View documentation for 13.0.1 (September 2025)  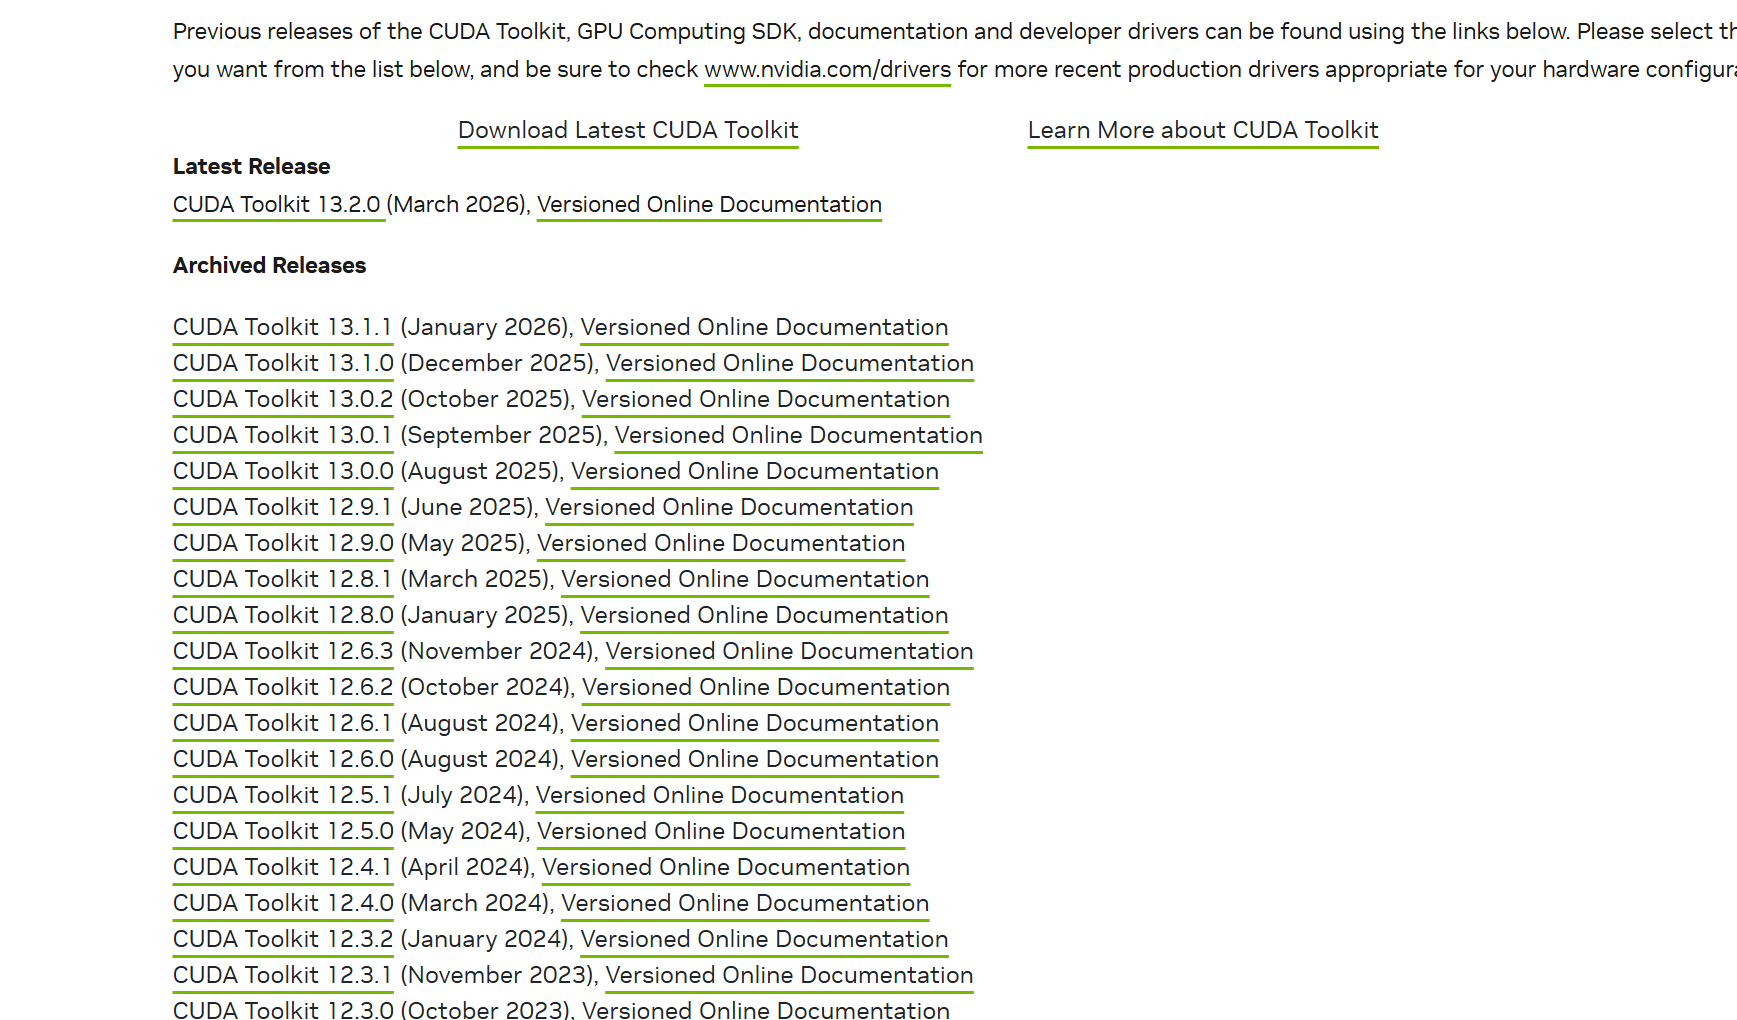(x=798, y=436)
